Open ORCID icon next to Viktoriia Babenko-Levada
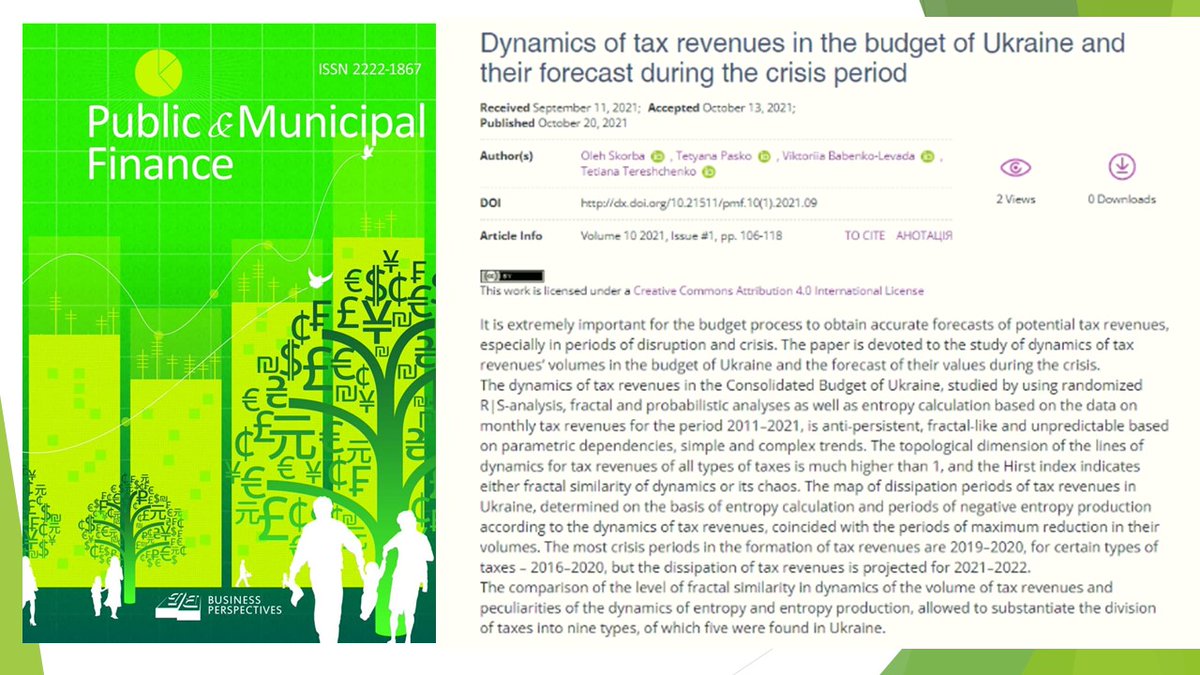 coord(927,156)
